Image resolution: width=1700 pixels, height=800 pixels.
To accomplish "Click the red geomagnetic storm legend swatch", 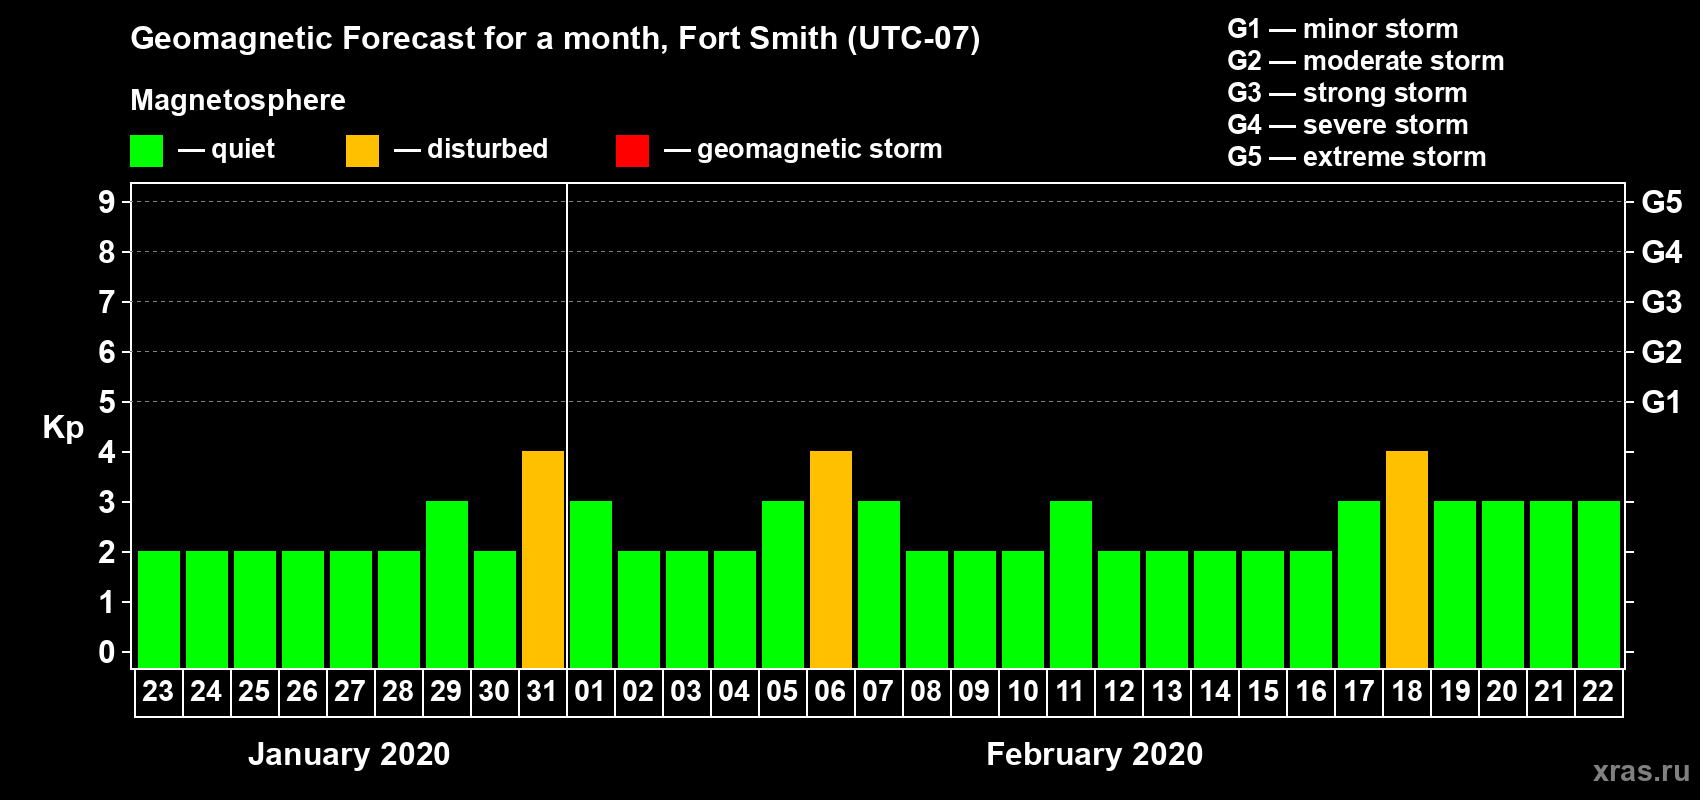I will tap(632, 151).
